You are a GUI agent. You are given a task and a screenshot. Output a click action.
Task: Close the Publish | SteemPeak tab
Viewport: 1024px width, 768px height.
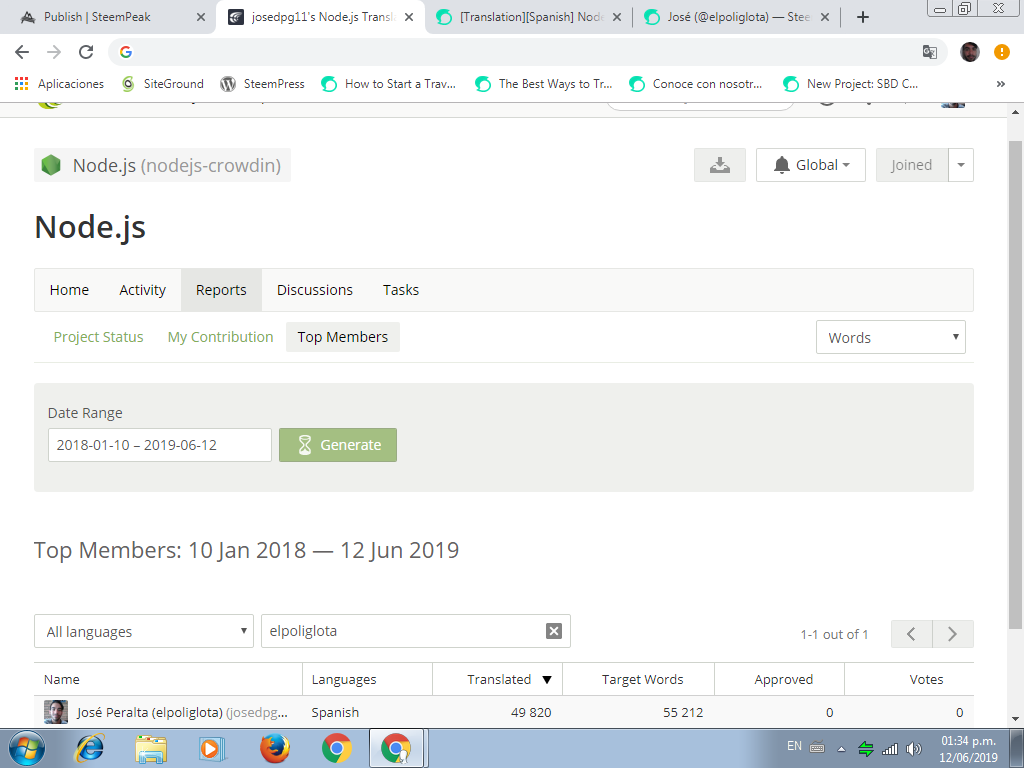[201, 17]
